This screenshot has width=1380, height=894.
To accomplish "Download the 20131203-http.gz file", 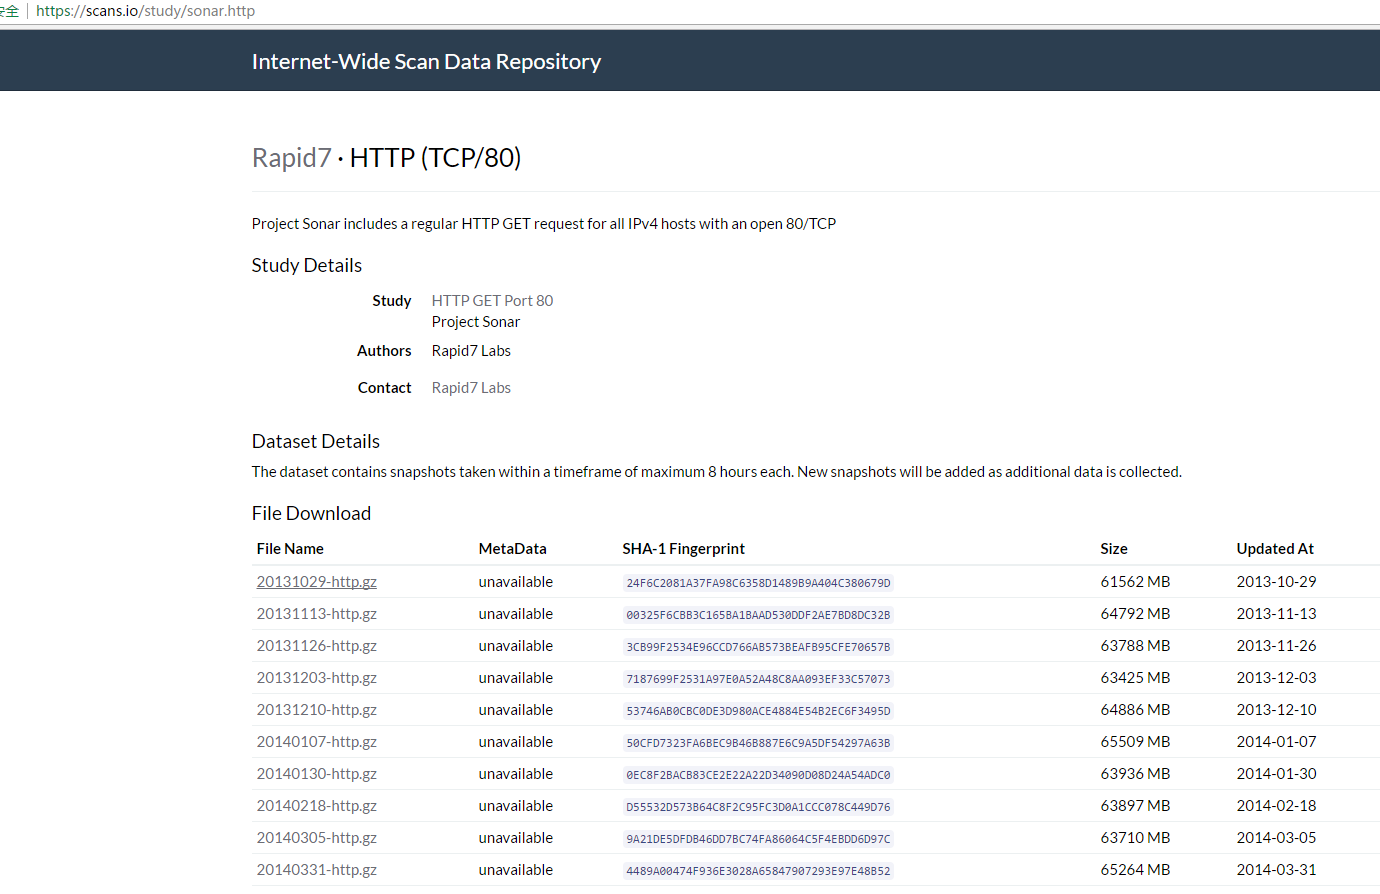I will [x=316, y=677].
